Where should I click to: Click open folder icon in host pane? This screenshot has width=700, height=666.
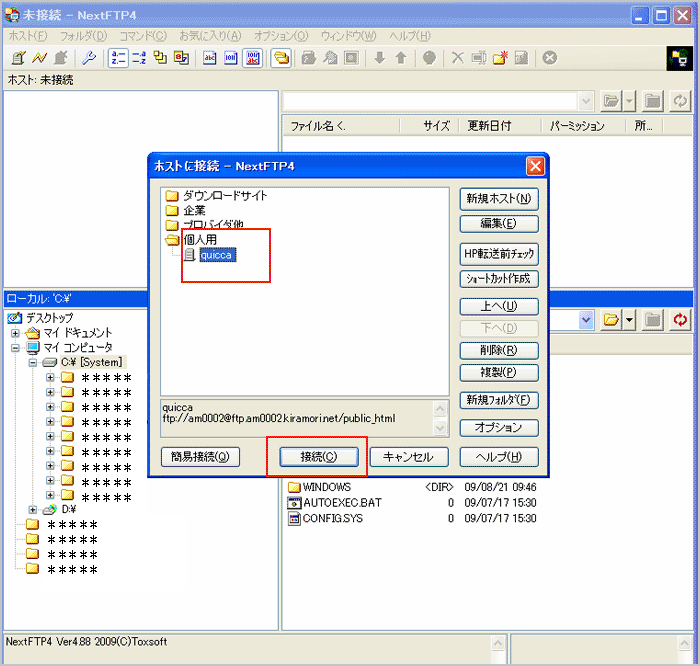click(x=611, y=101)
